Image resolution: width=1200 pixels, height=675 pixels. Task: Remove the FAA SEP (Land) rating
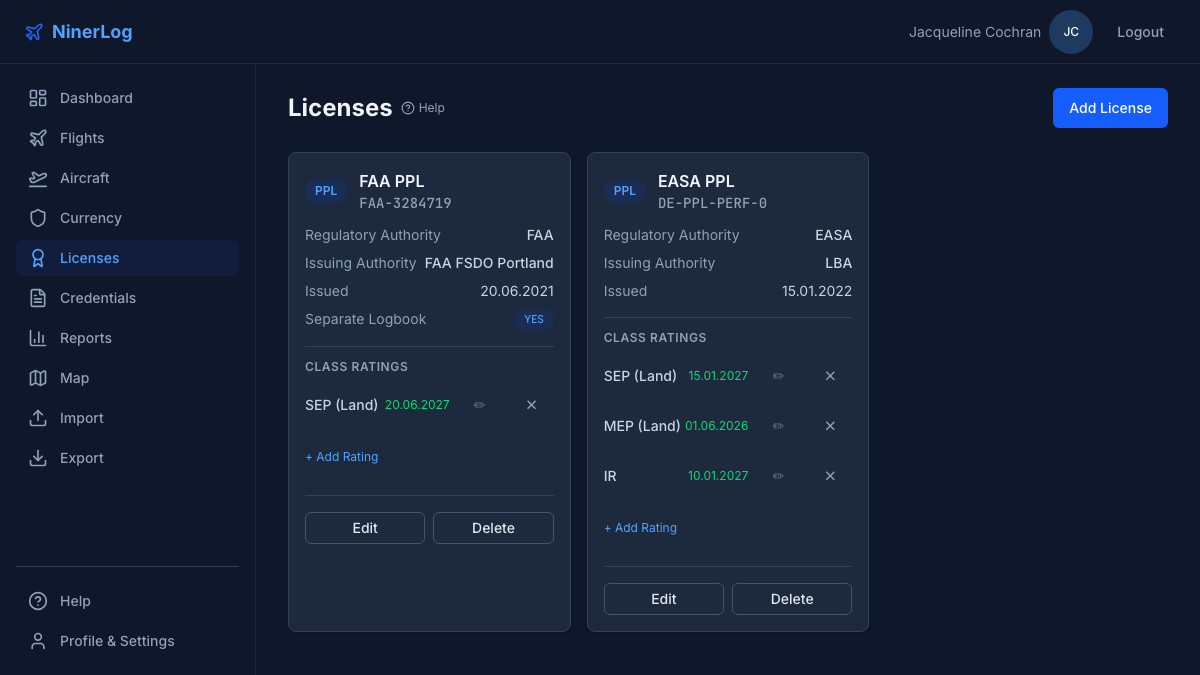[x=532, y=405]
